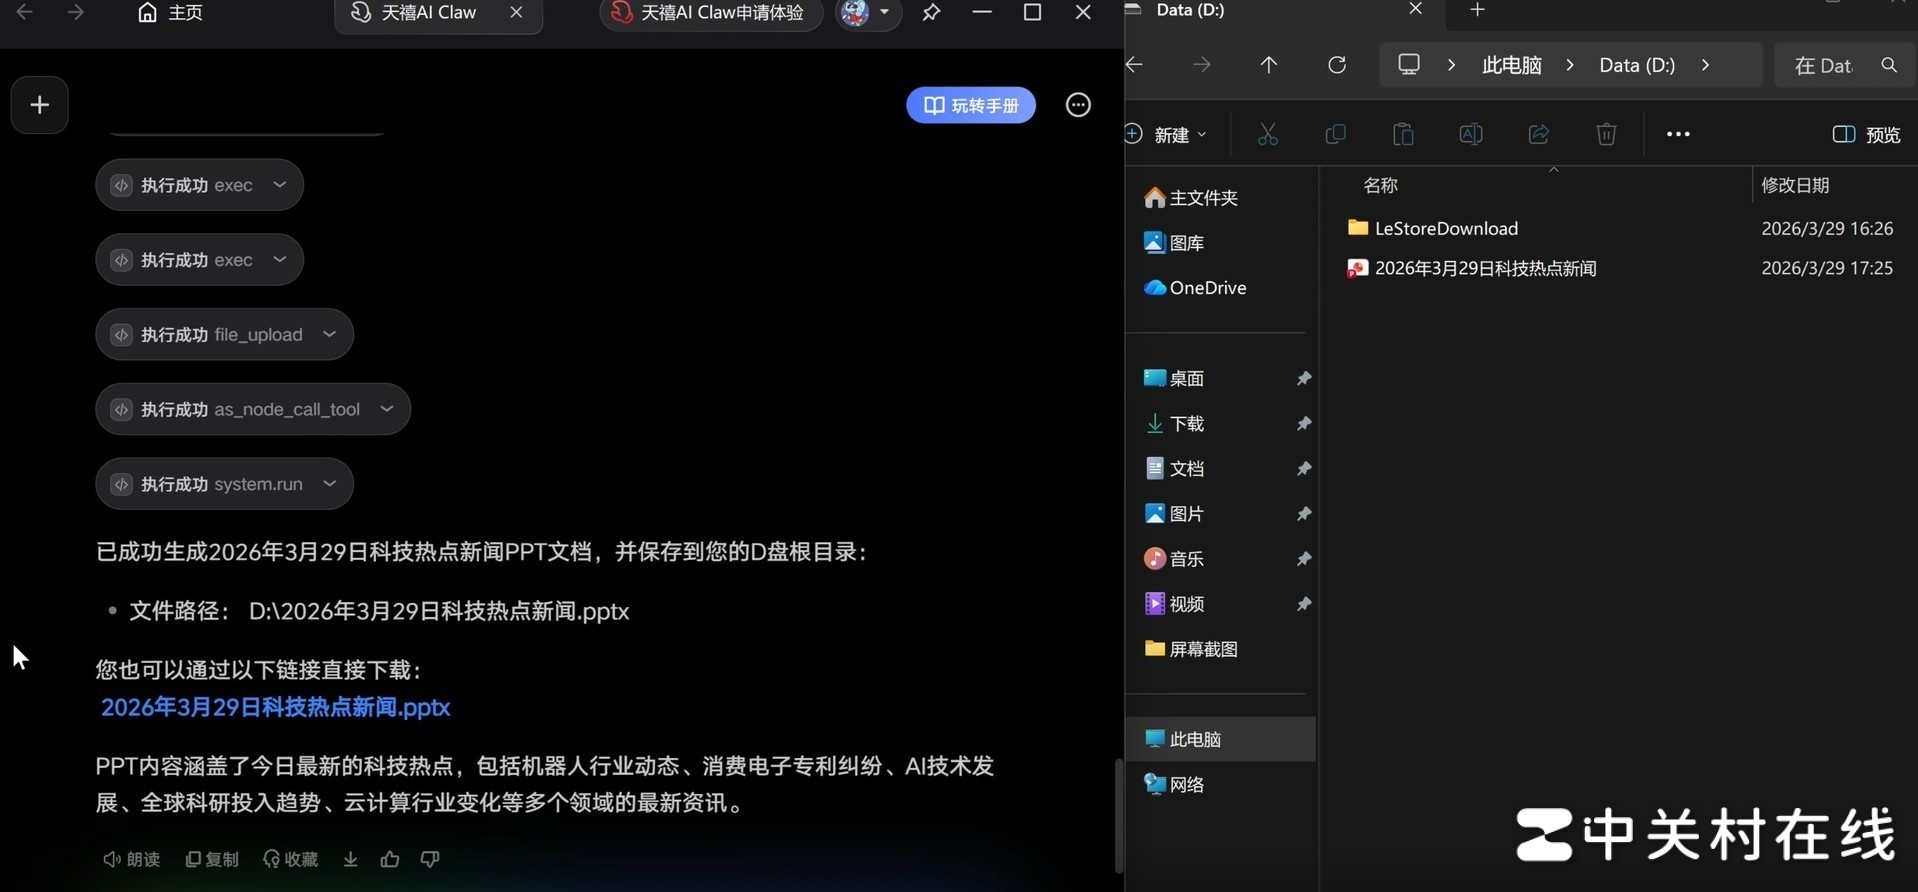Go up one folder level in Explorer
The image size is (1918, 892).
pyautogui.click(x=1268, y=65)
